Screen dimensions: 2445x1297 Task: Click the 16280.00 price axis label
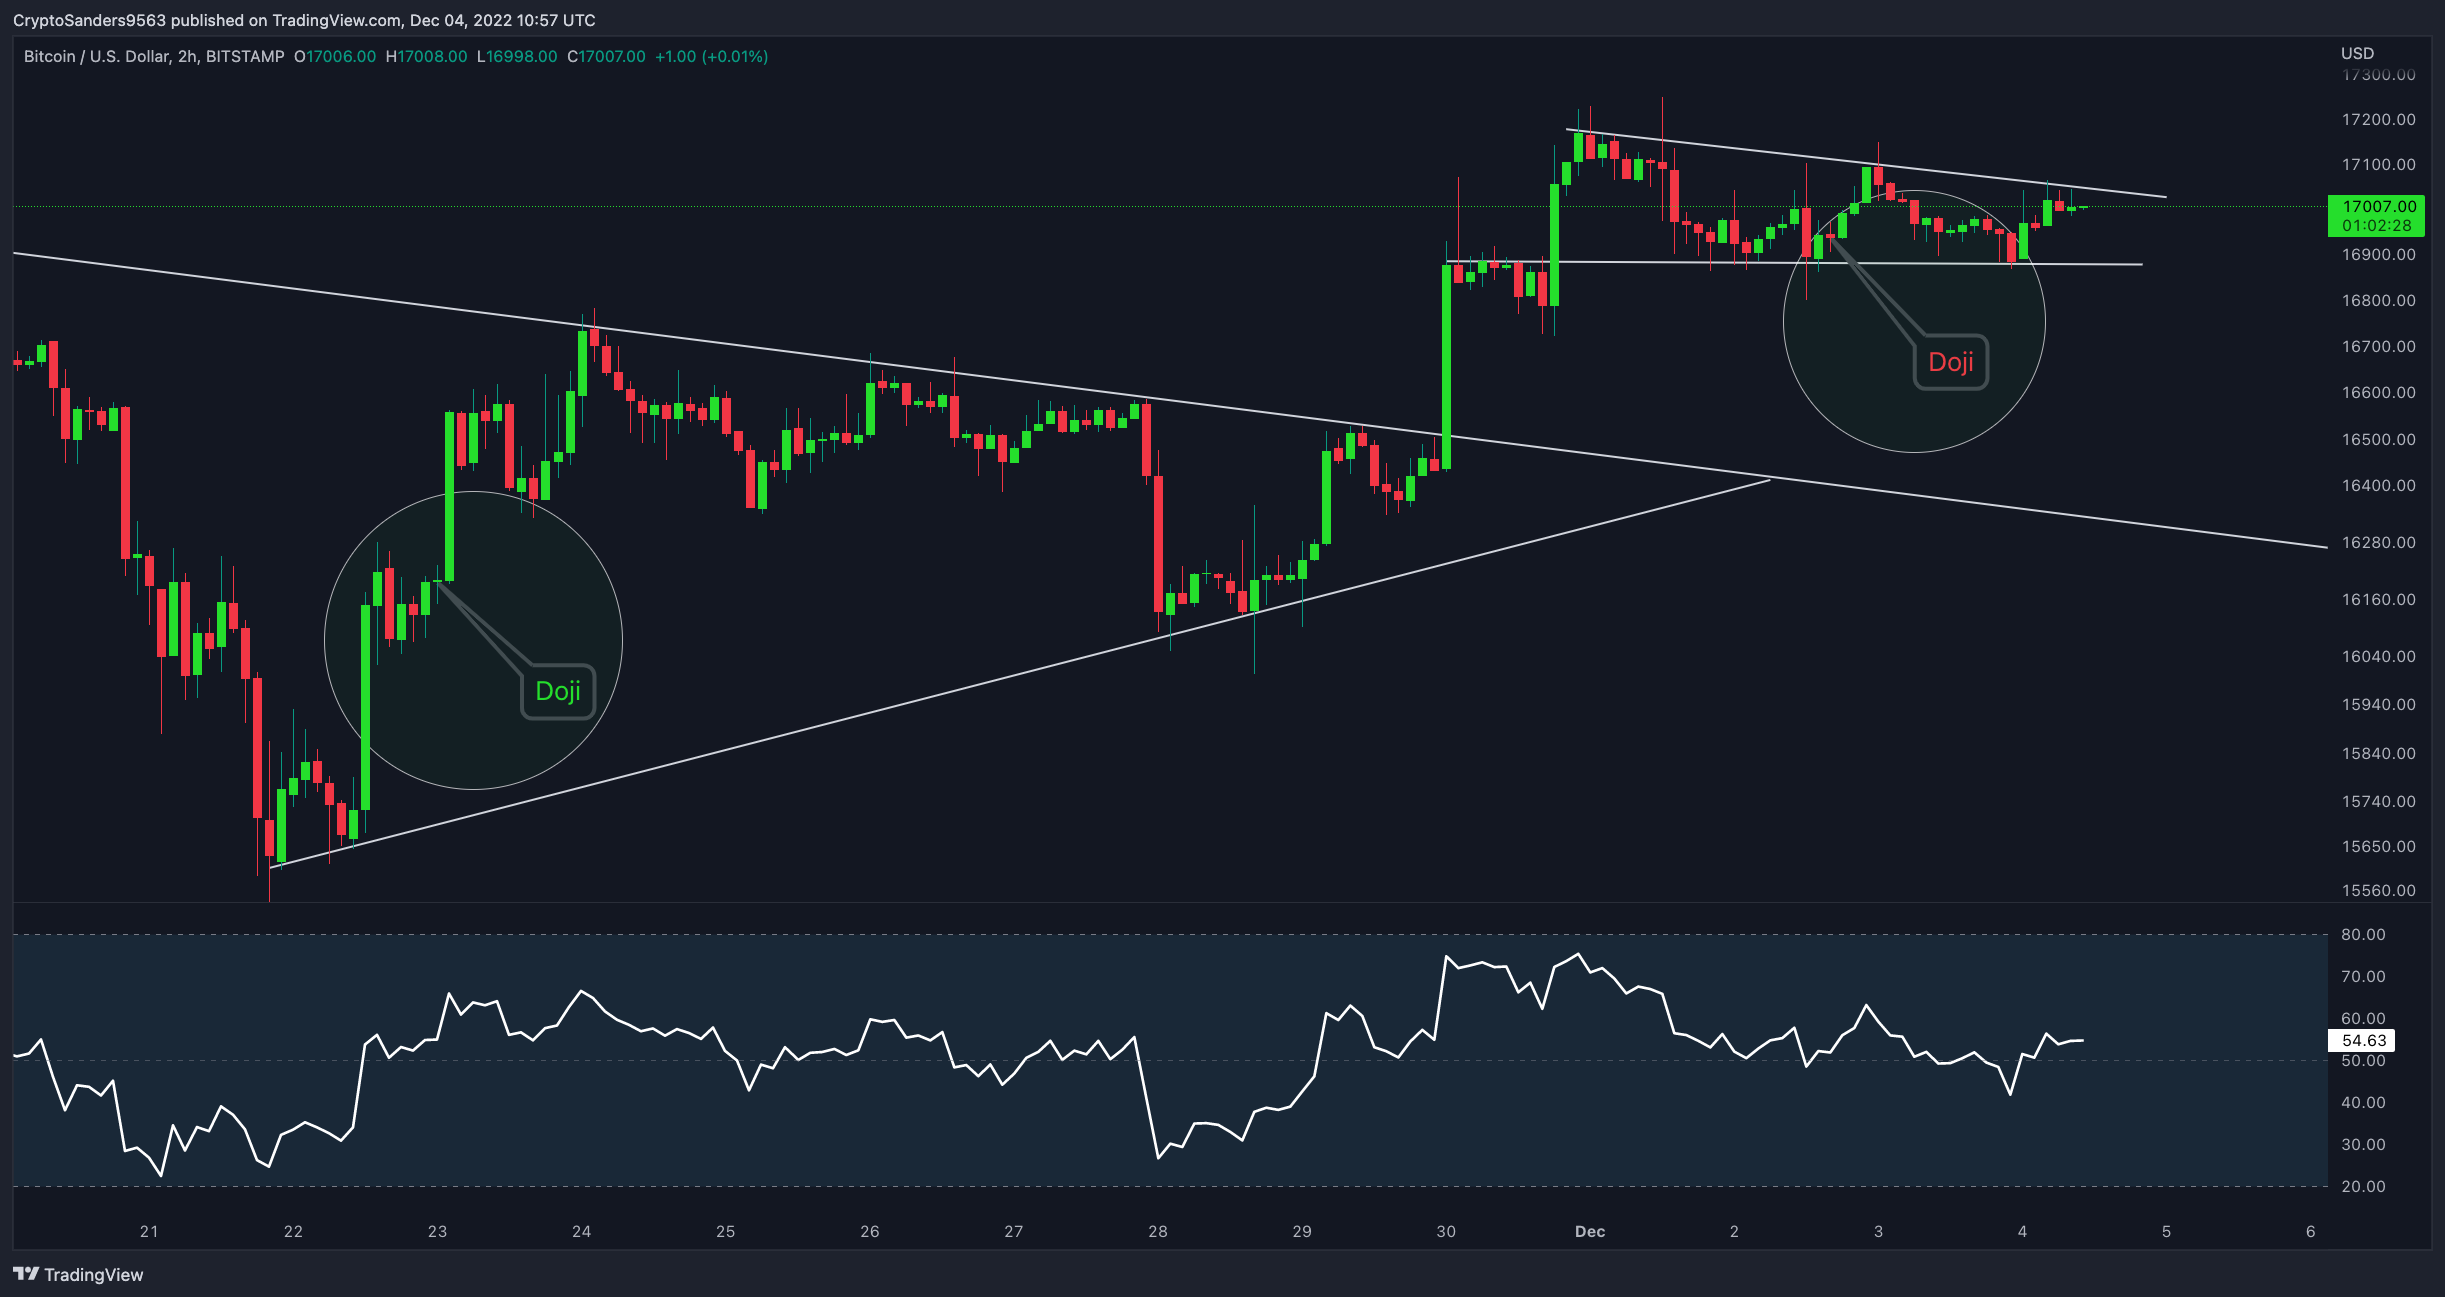tap(2378, 542)
